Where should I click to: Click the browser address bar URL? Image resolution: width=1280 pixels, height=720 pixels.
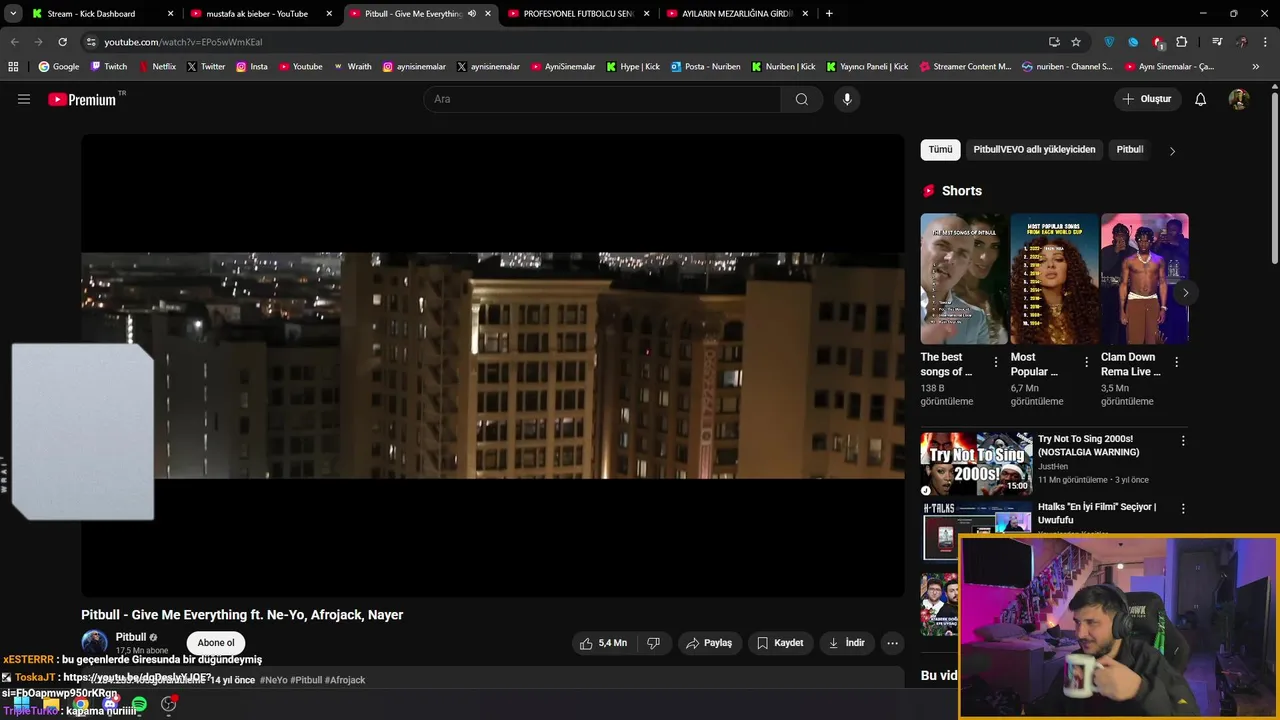point(183,42)
